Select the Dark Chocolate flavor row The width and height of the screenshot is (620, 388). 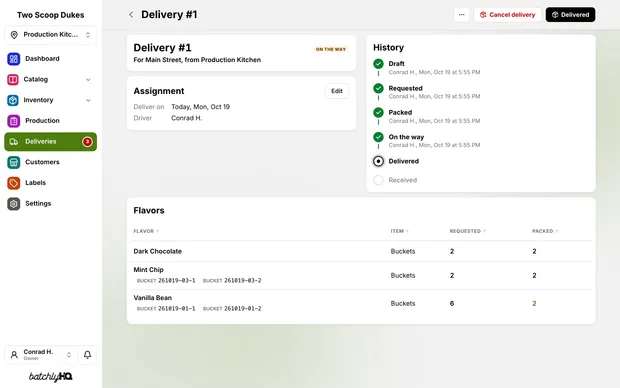pyautogui.click(x=362, y=251)
